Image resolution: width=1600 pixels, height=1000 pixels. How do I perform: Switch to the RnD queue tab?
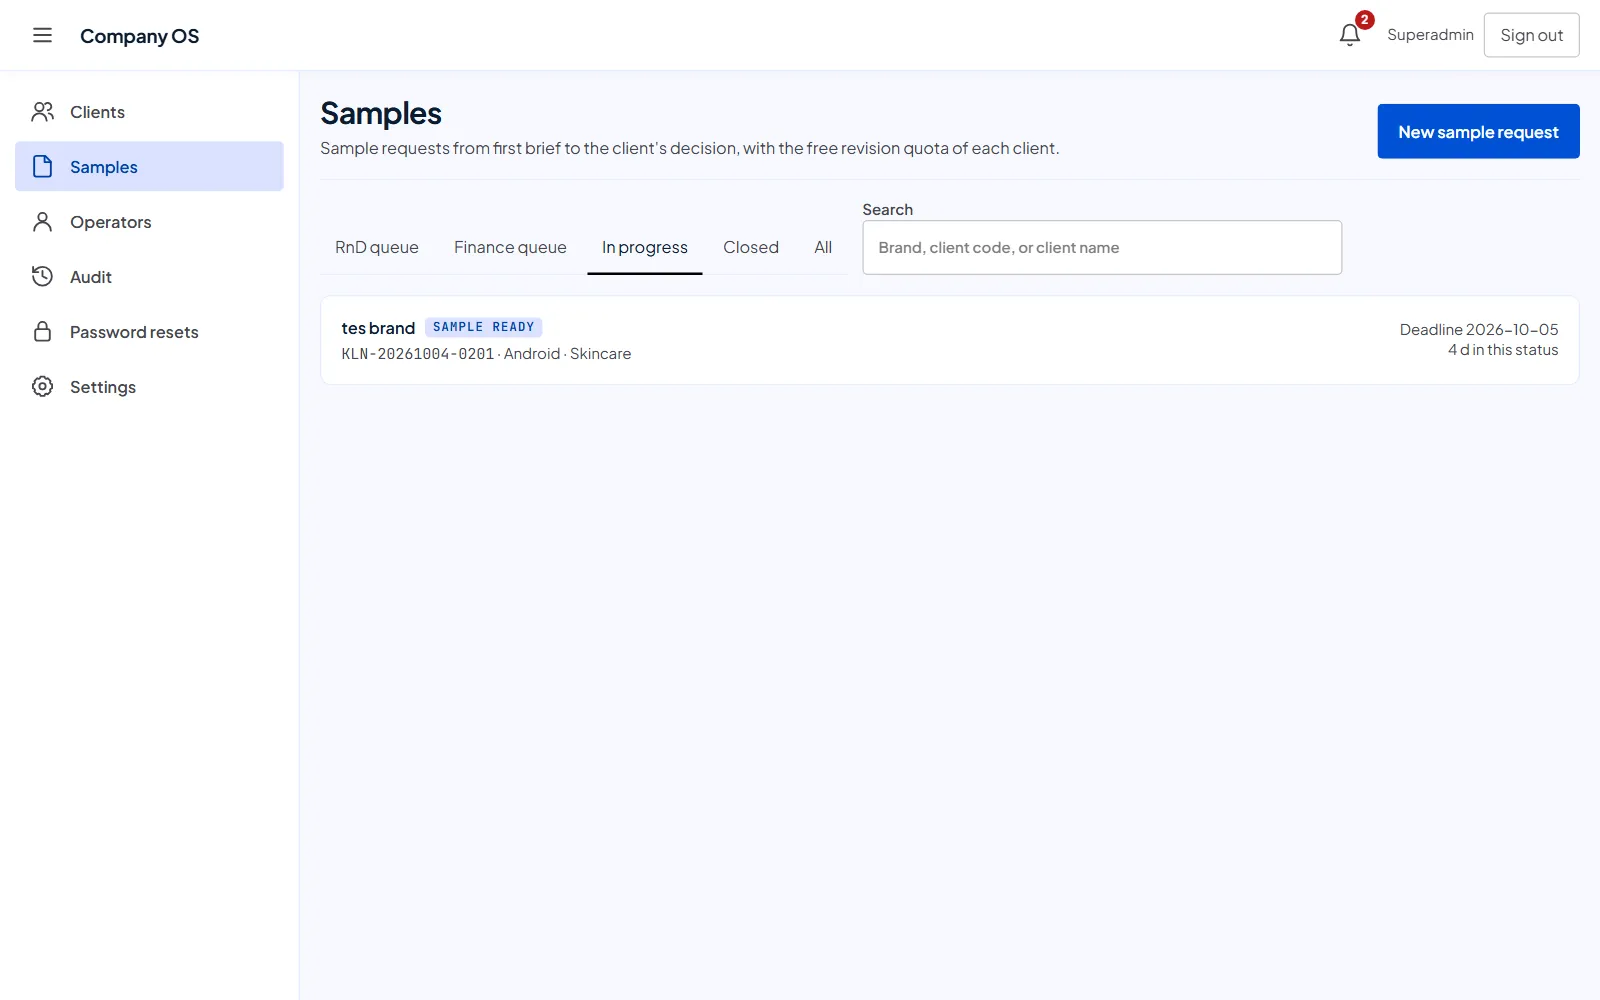(x=377, y=247)
